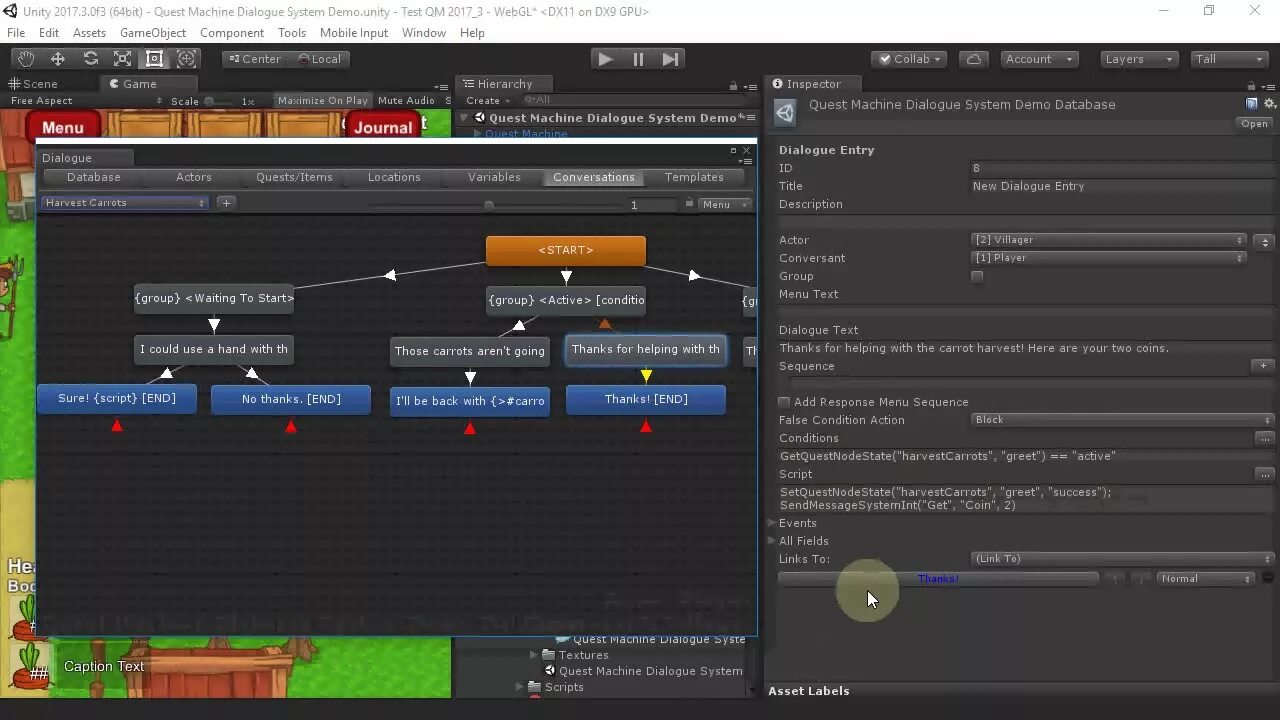This screenshot has width=1280, height=720.
Task: Switch to the Quests/Items tab
Action: [x=294, y=177]
